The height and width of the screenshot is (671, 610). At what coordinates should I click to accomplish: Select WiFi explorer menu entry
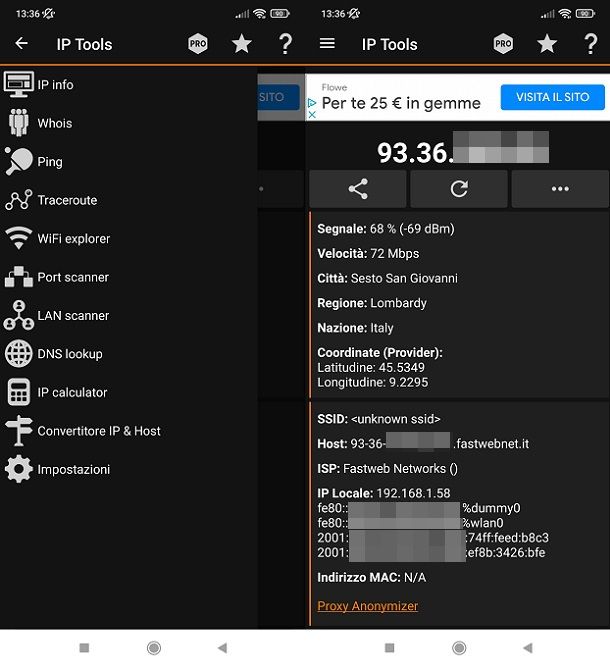[74, 239]
